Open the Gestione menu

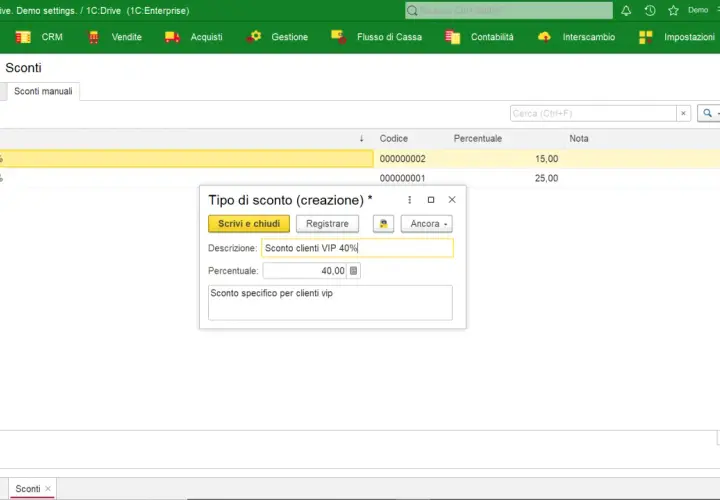pos(290,37)
